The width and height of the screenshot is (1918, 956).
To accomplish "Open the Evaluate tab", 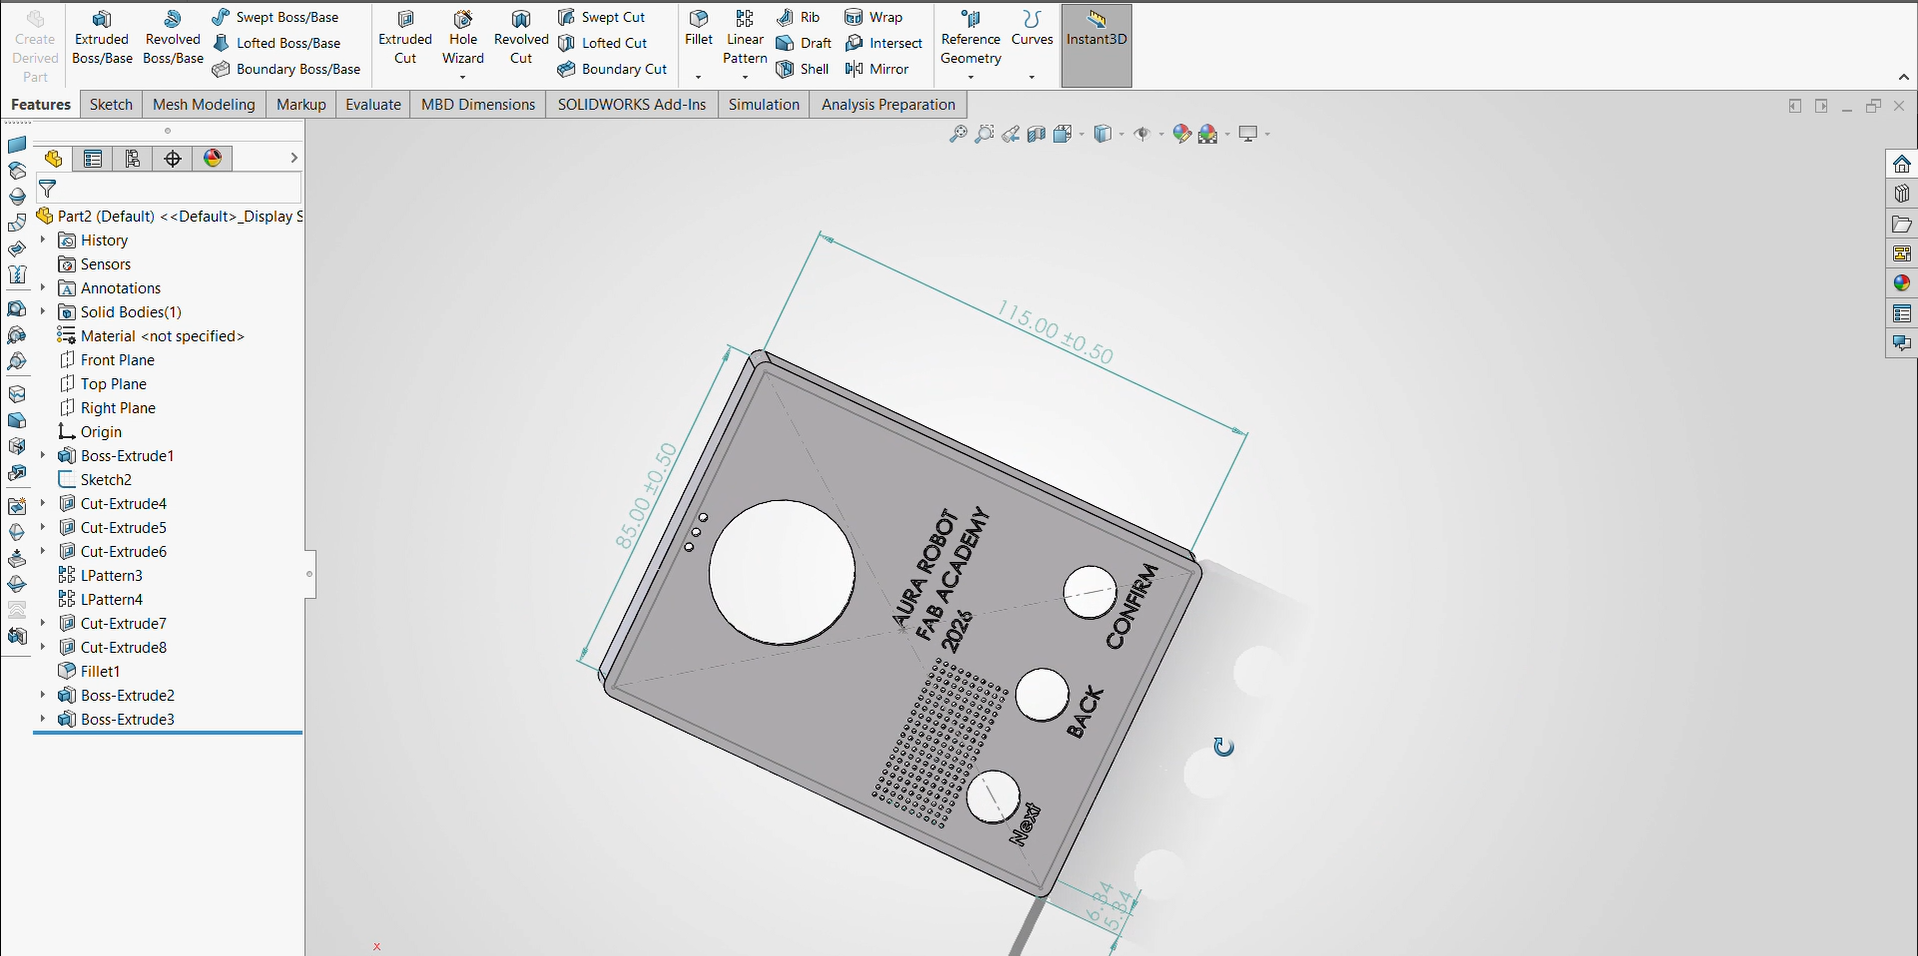I will tap(373, 104).
